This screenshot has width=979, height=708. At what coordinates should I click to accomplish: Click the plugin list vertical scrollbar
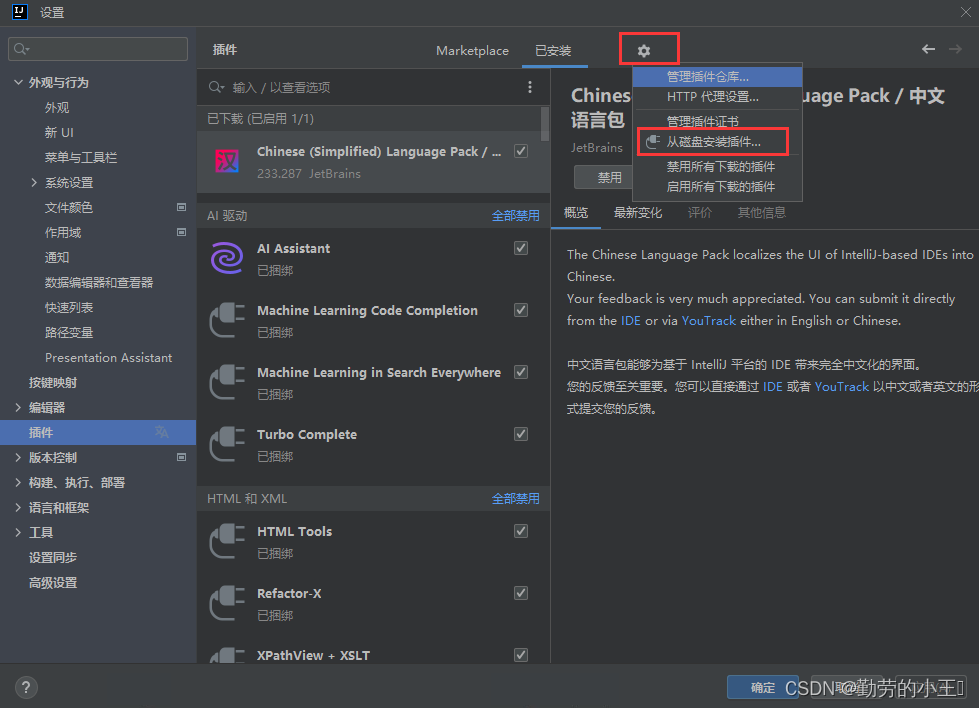(545, 124)
